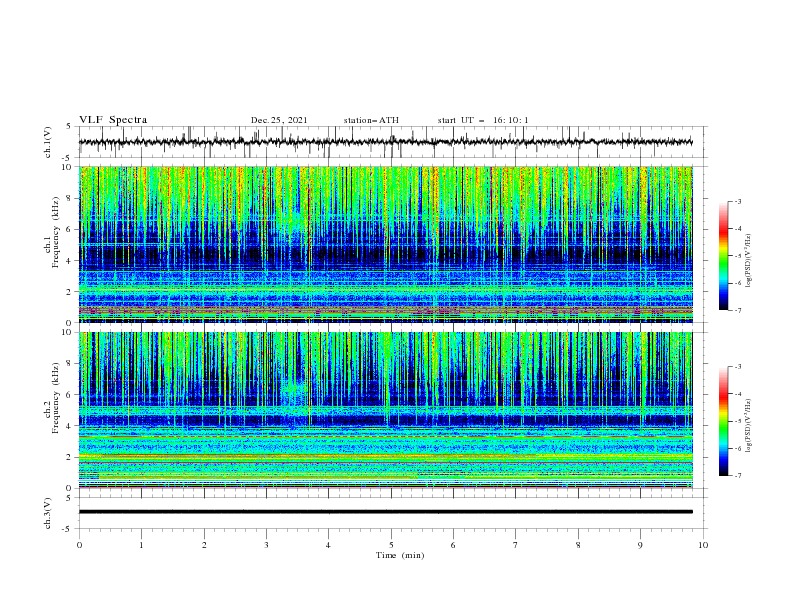Screen dimensions: 792x612
Task: Click ch.1 frequency tick label "6"
Action: pos(70,229)
